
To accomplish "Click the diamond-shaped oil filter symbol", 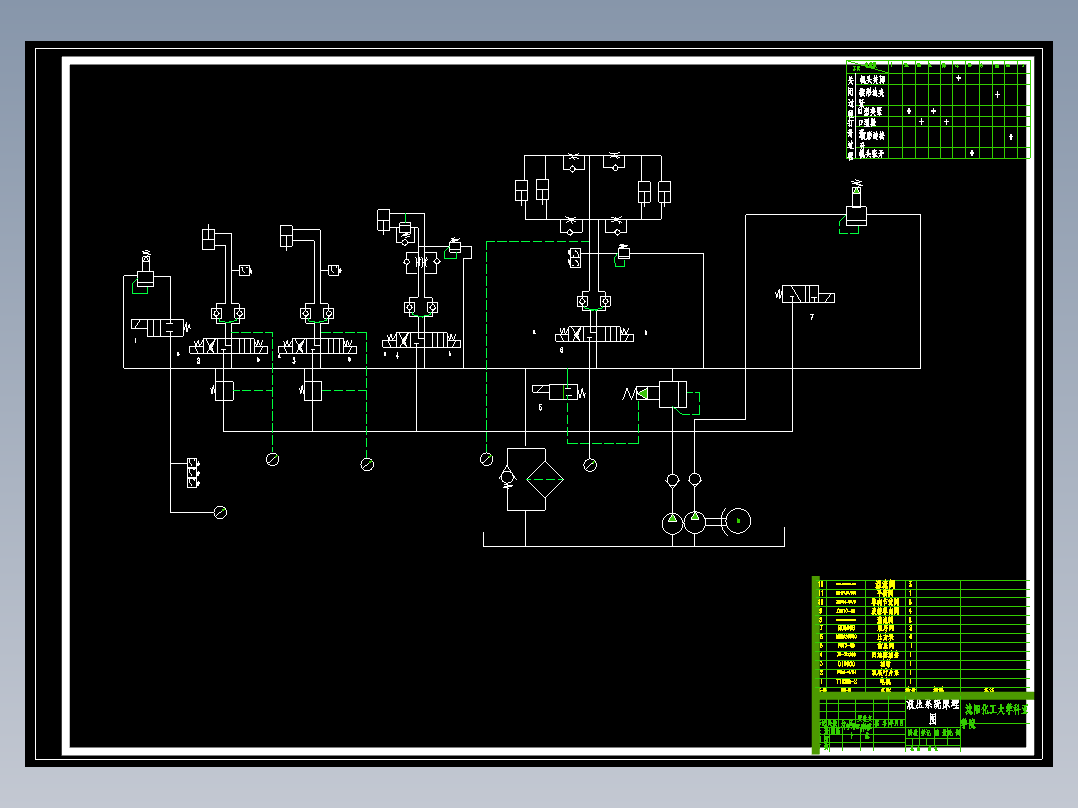I will [544, 479].
